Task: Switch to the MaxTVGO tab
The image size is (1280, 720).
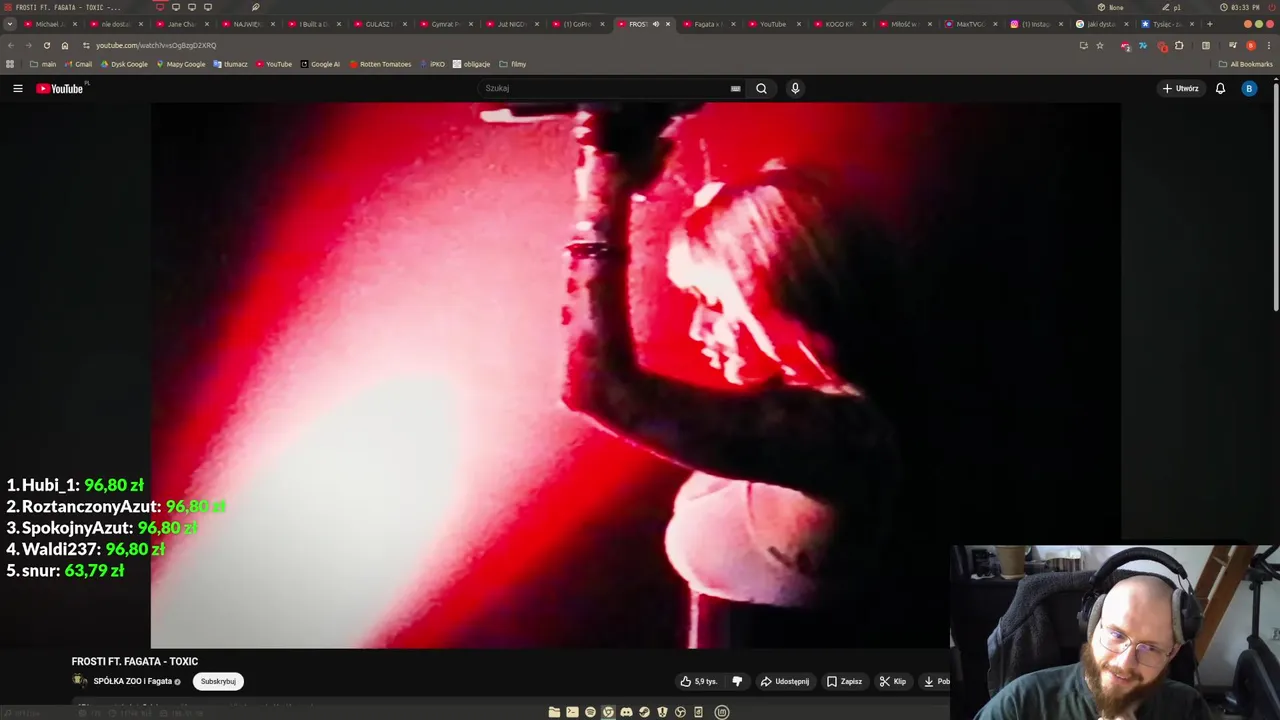Action: point(970,24)
